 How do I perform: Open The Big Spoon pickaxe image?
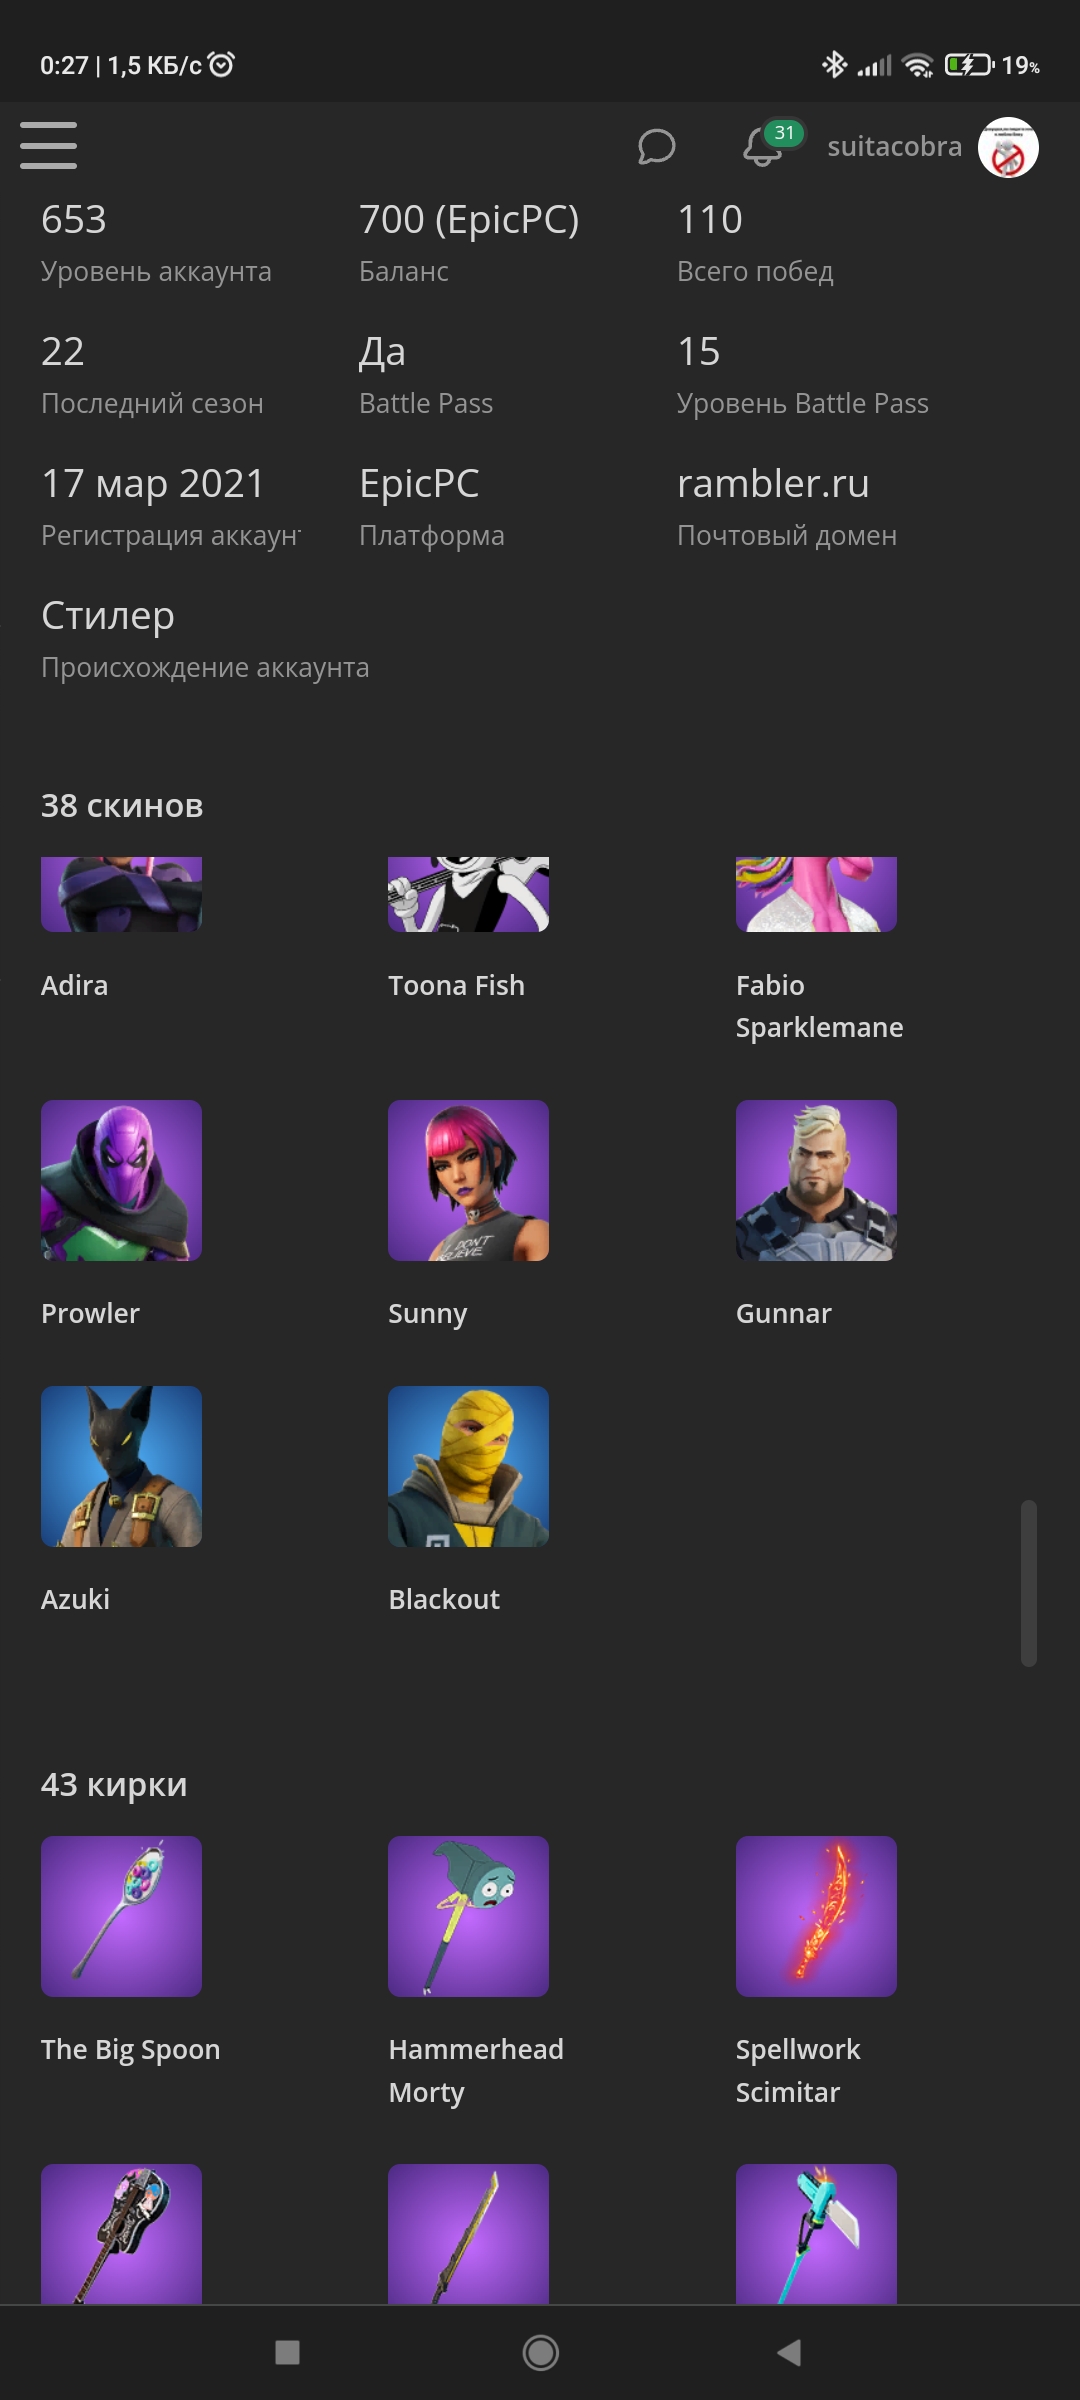[121, 1916]
